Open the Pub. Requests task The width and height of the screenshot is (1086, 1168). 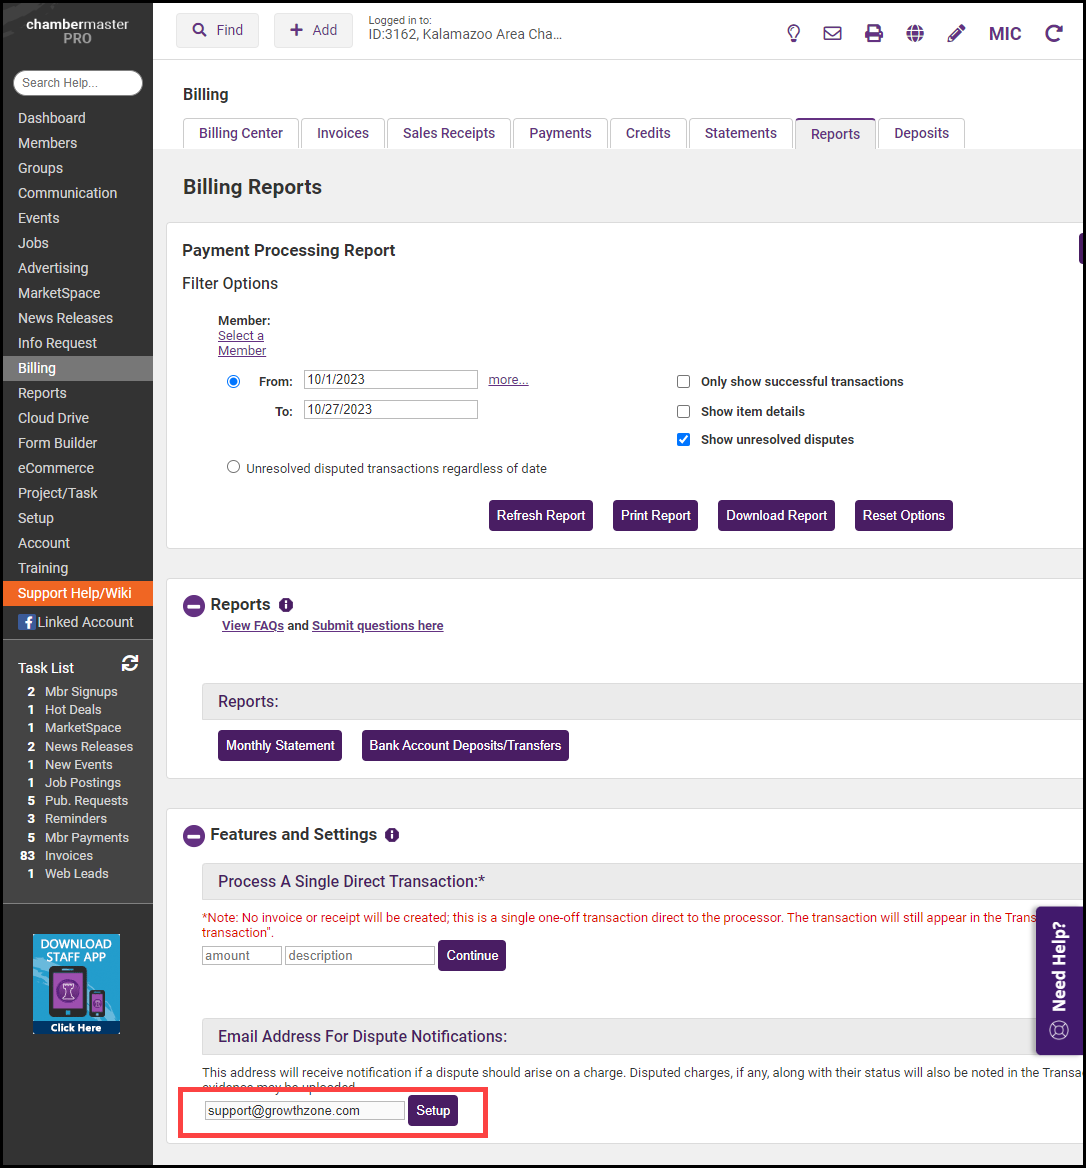86,801
